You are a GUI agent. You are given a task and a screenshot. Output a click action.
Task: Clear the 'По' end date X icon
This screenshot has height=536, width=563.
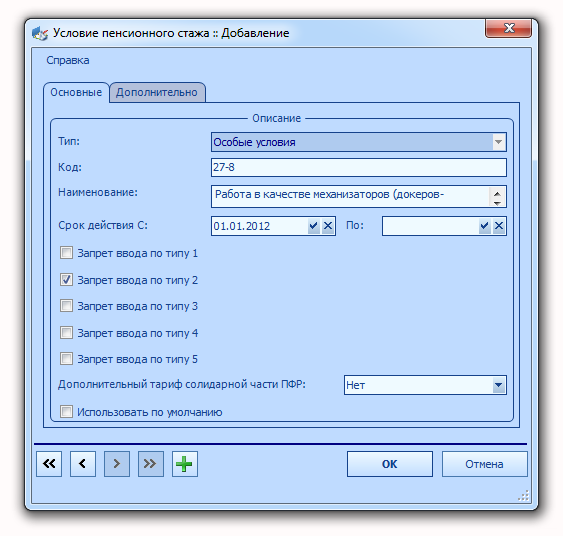click(499, 226)
